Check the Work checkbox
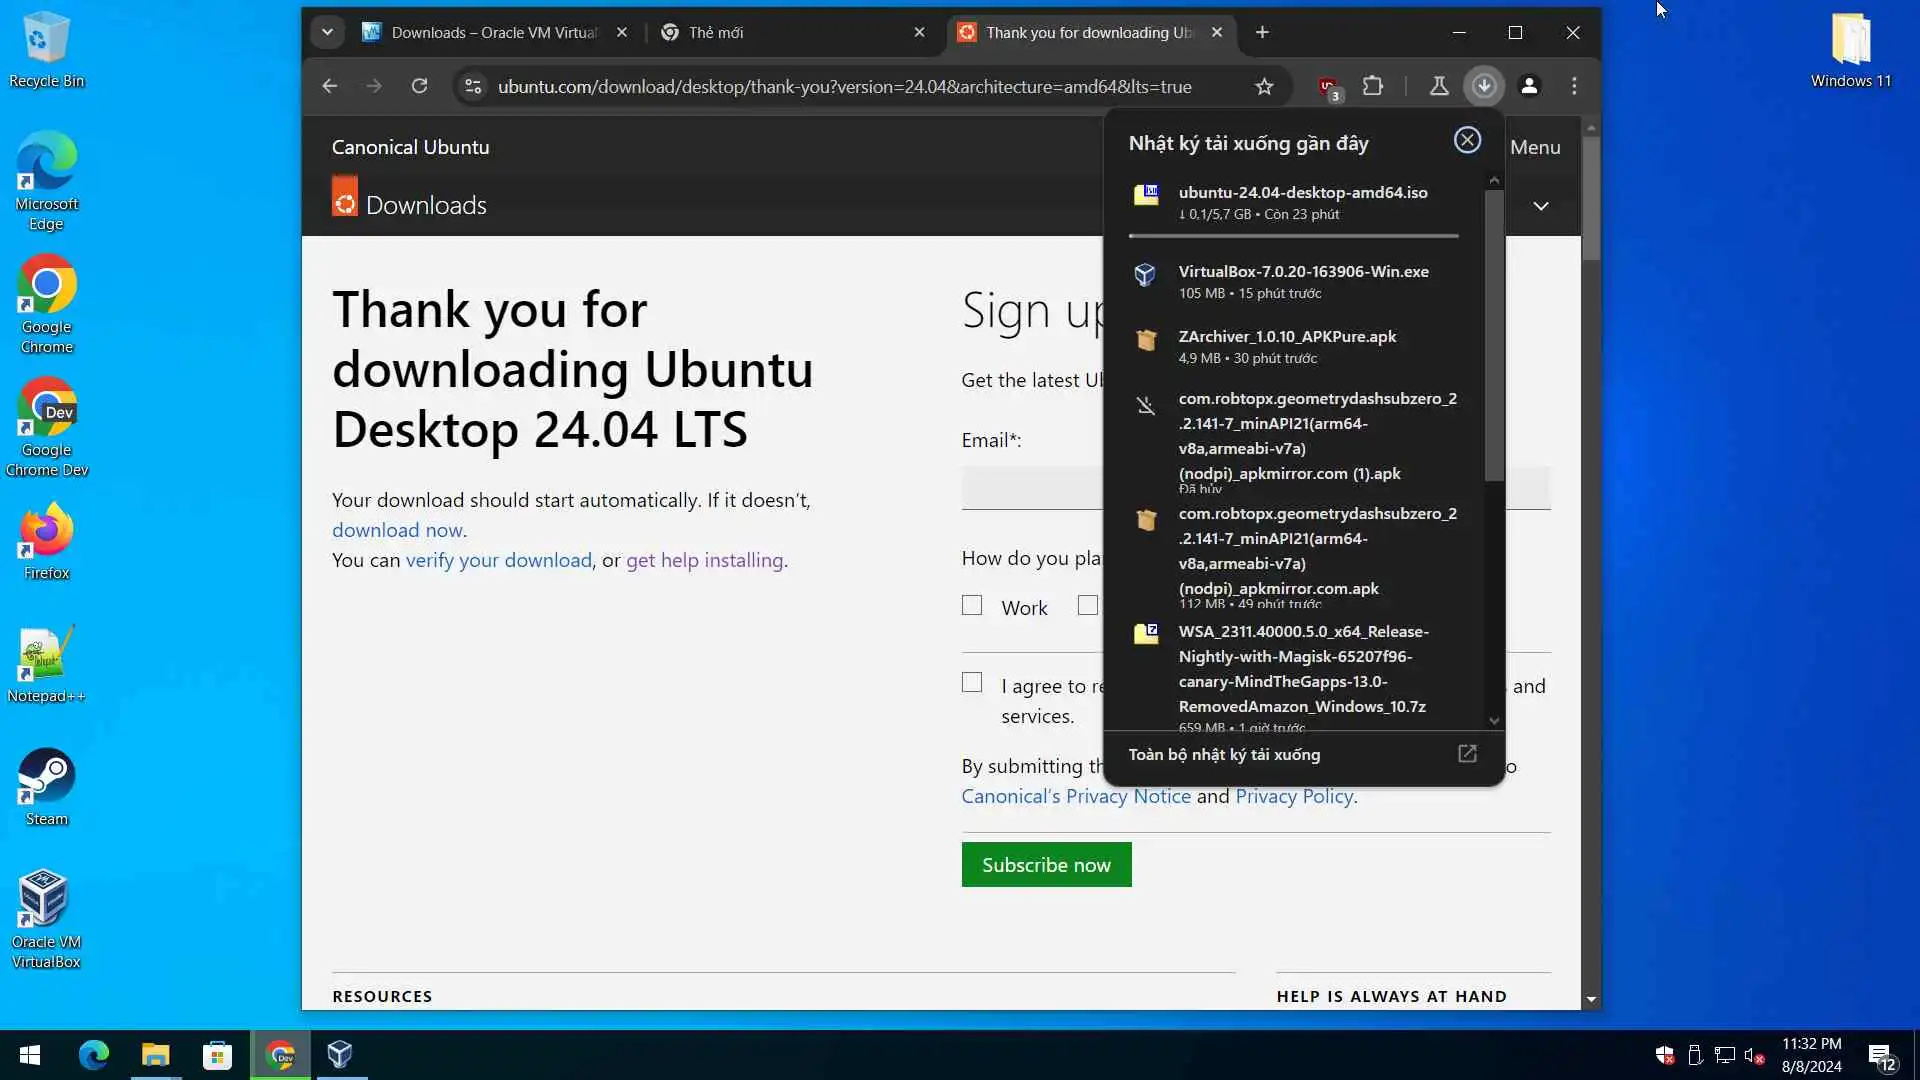 tap(972, 605)
